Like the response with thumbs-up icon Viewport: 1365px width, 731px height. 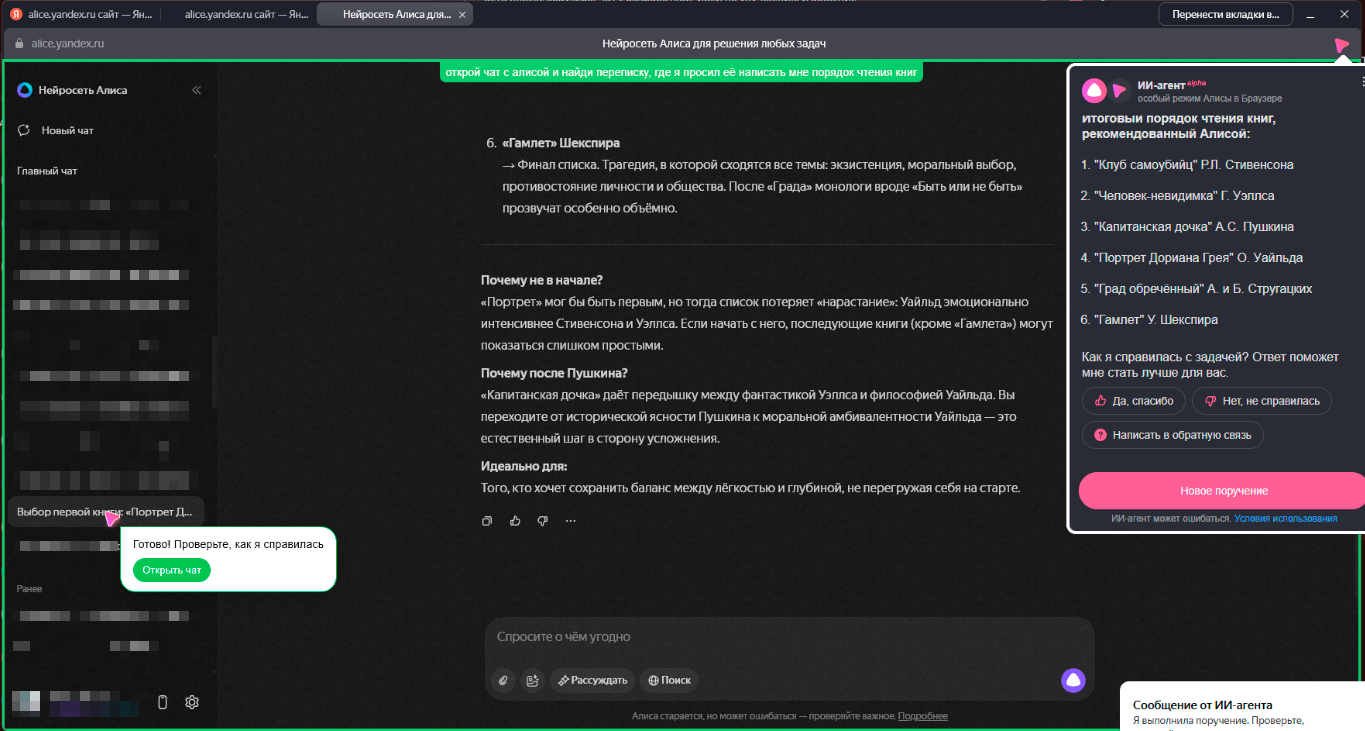[x=515, y=521]
